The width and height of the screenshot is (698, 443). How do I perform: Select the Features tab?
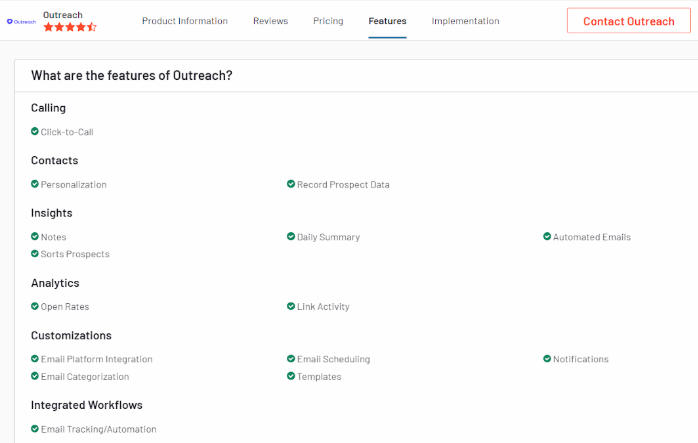click(387, 21)
